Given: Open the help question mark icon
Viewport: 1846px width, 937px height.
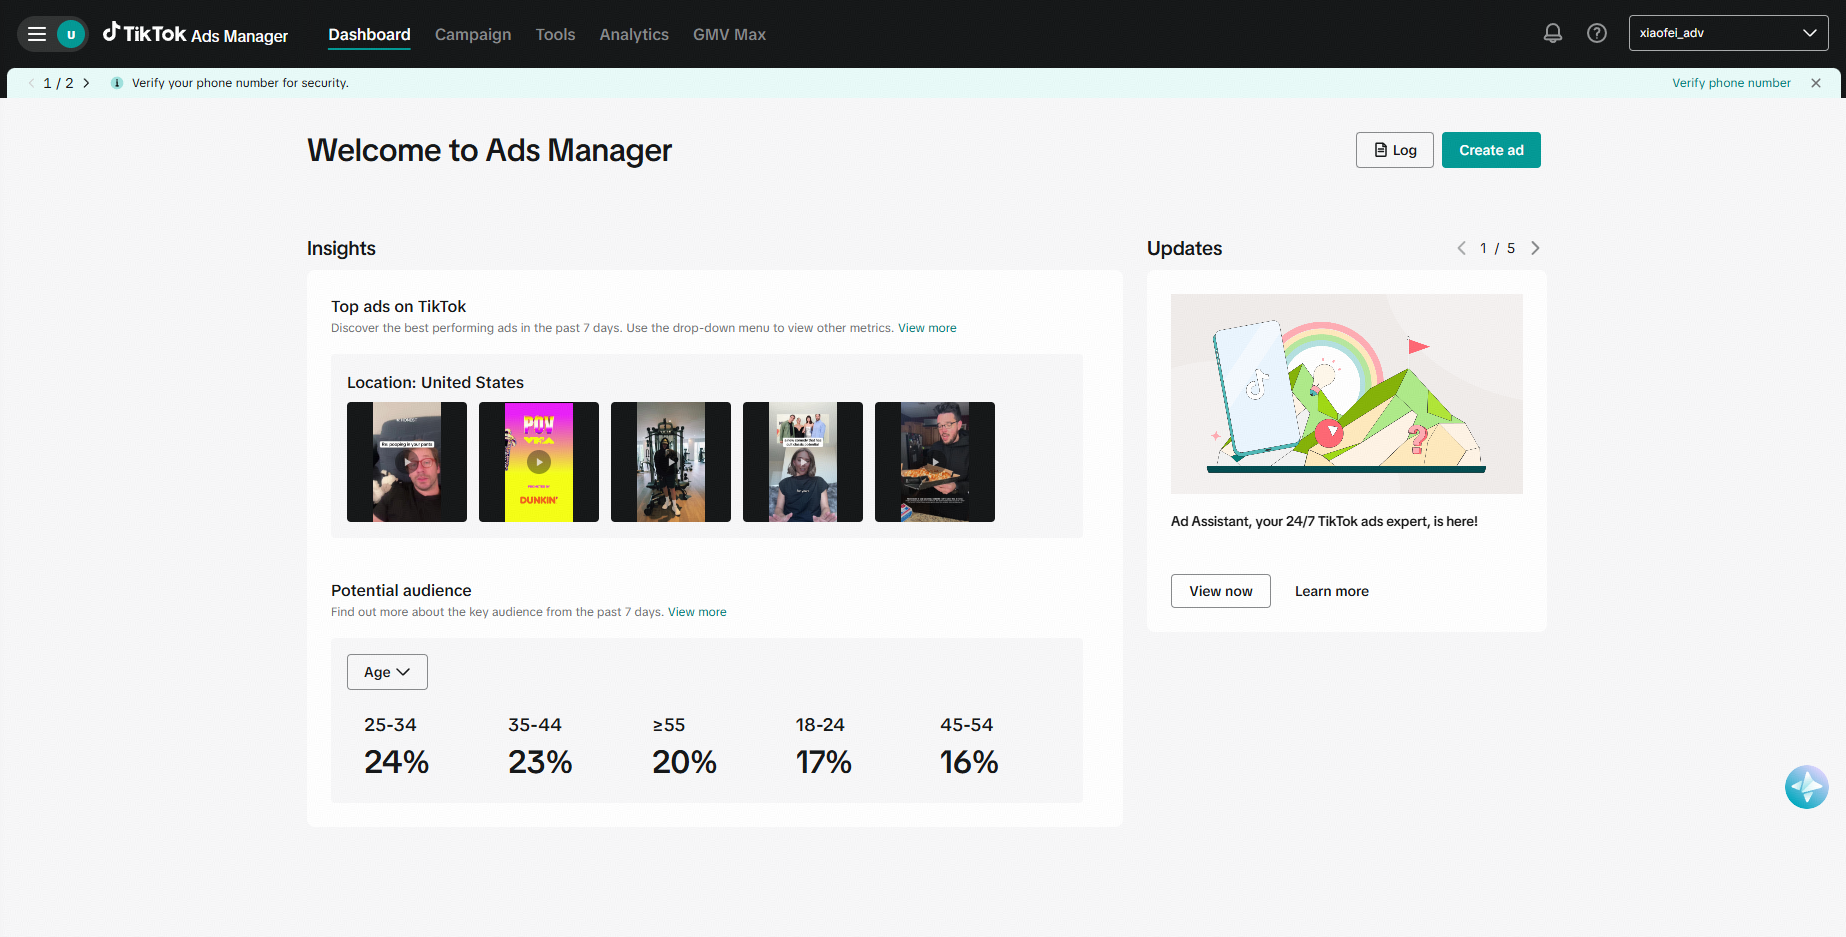Looking at the screenshot, I should tap(1596, 33).
